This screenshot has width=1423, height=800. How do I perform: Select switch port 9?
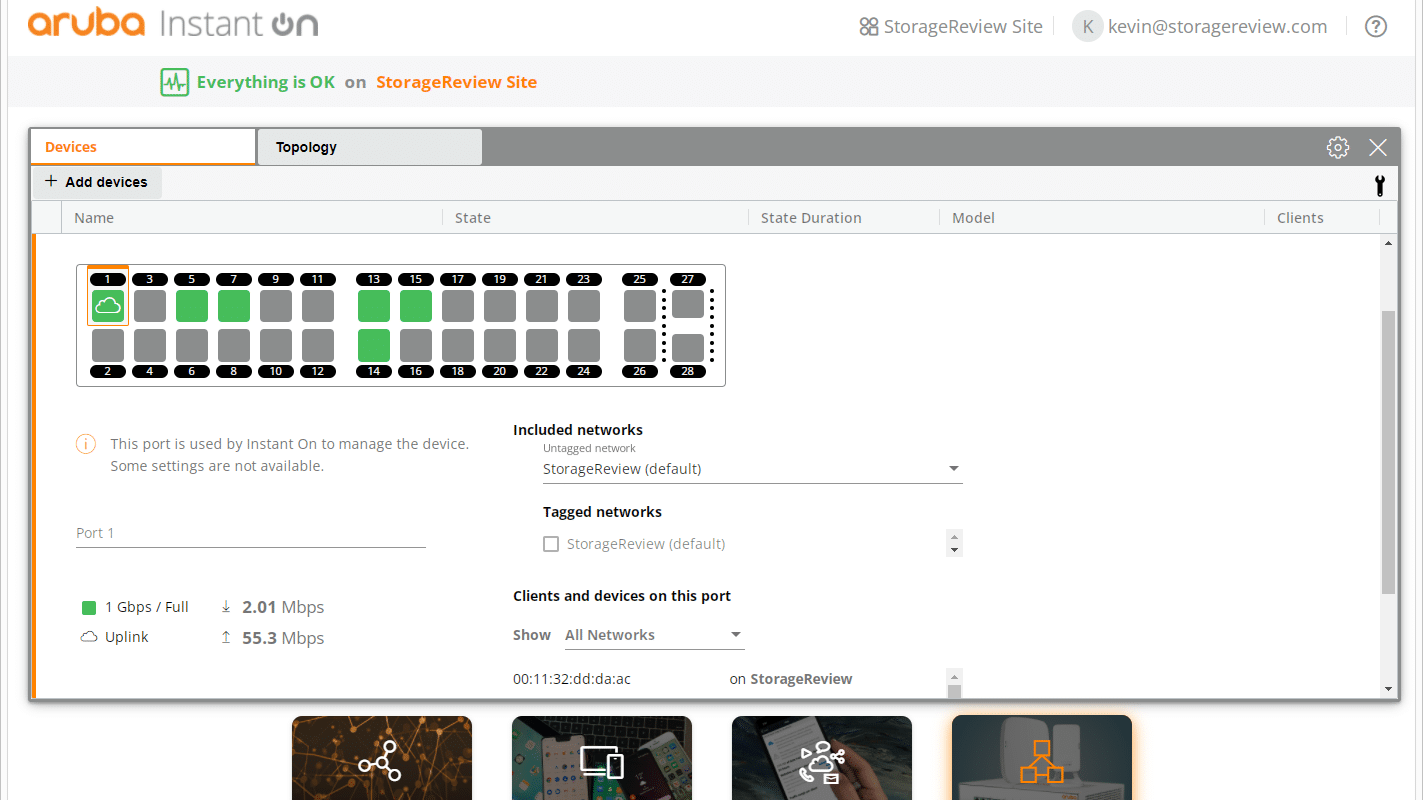[x=276, y=306]
